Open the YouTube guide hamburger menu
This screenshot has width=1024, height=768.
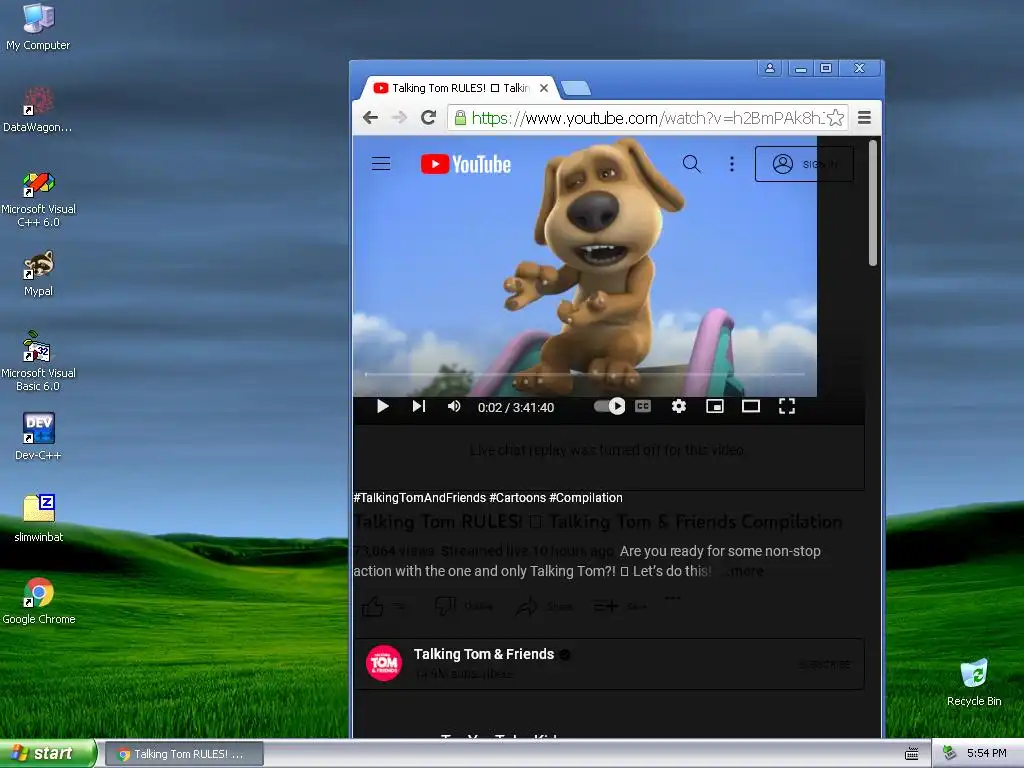(381, 163)
